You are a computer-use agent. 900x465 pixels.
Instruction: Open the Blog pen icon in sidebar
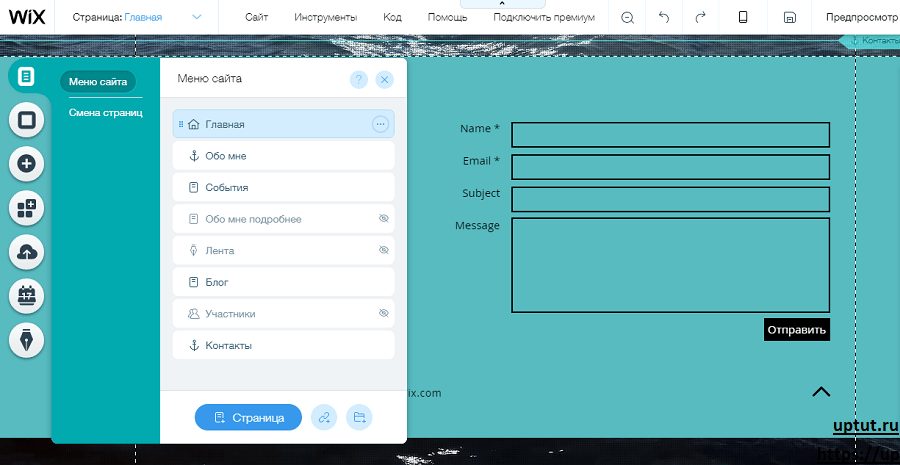click(x=26, y=340)
